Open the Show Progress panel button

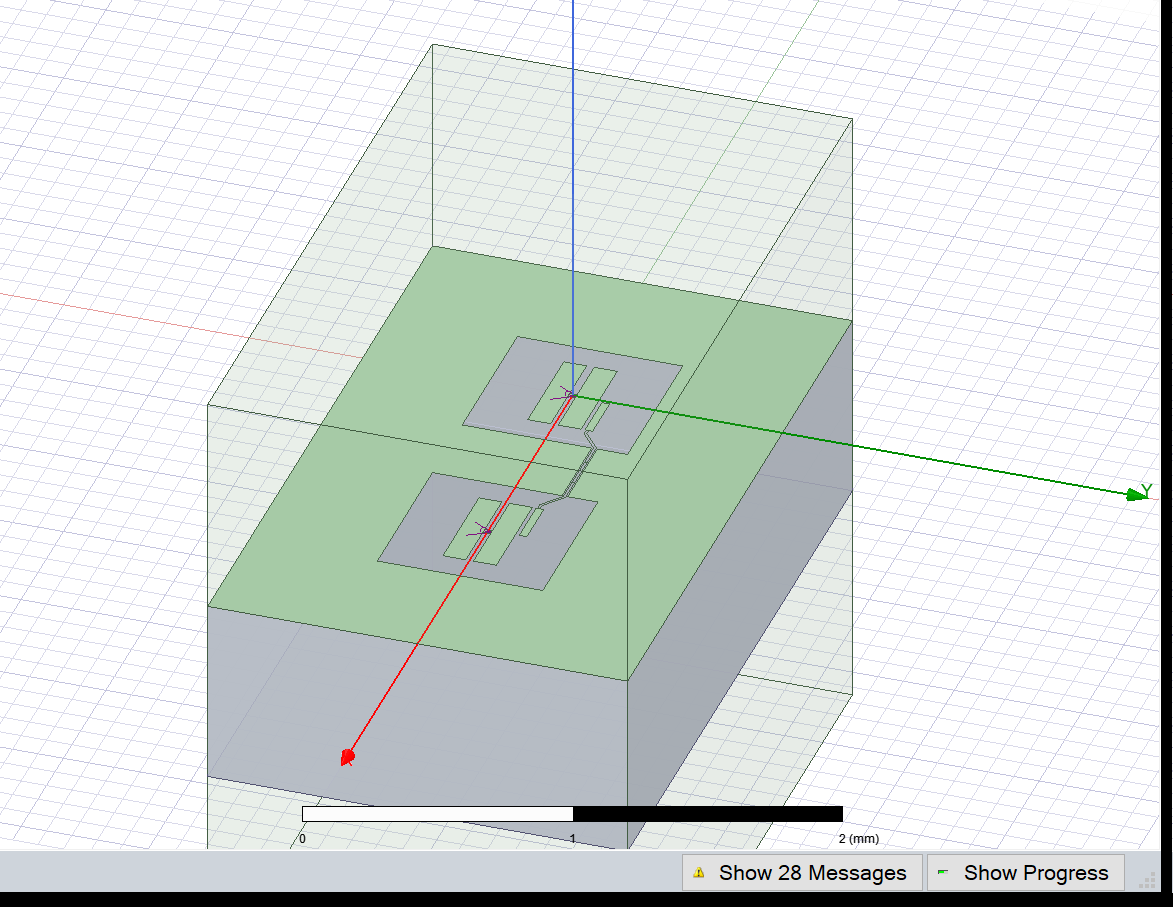(1026, 873)
